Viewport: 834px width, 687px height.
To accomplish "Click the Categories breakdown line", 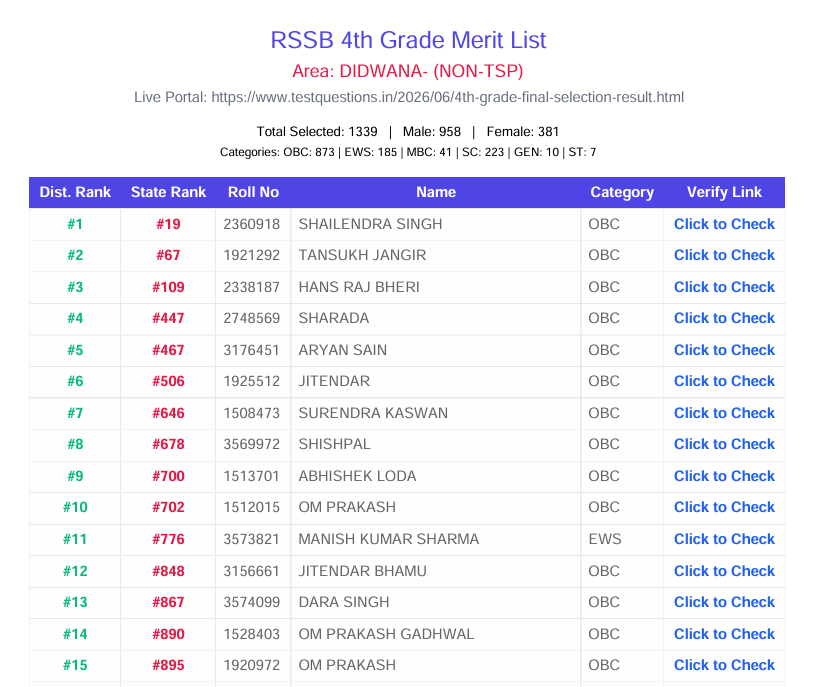I will click(408, 152).
